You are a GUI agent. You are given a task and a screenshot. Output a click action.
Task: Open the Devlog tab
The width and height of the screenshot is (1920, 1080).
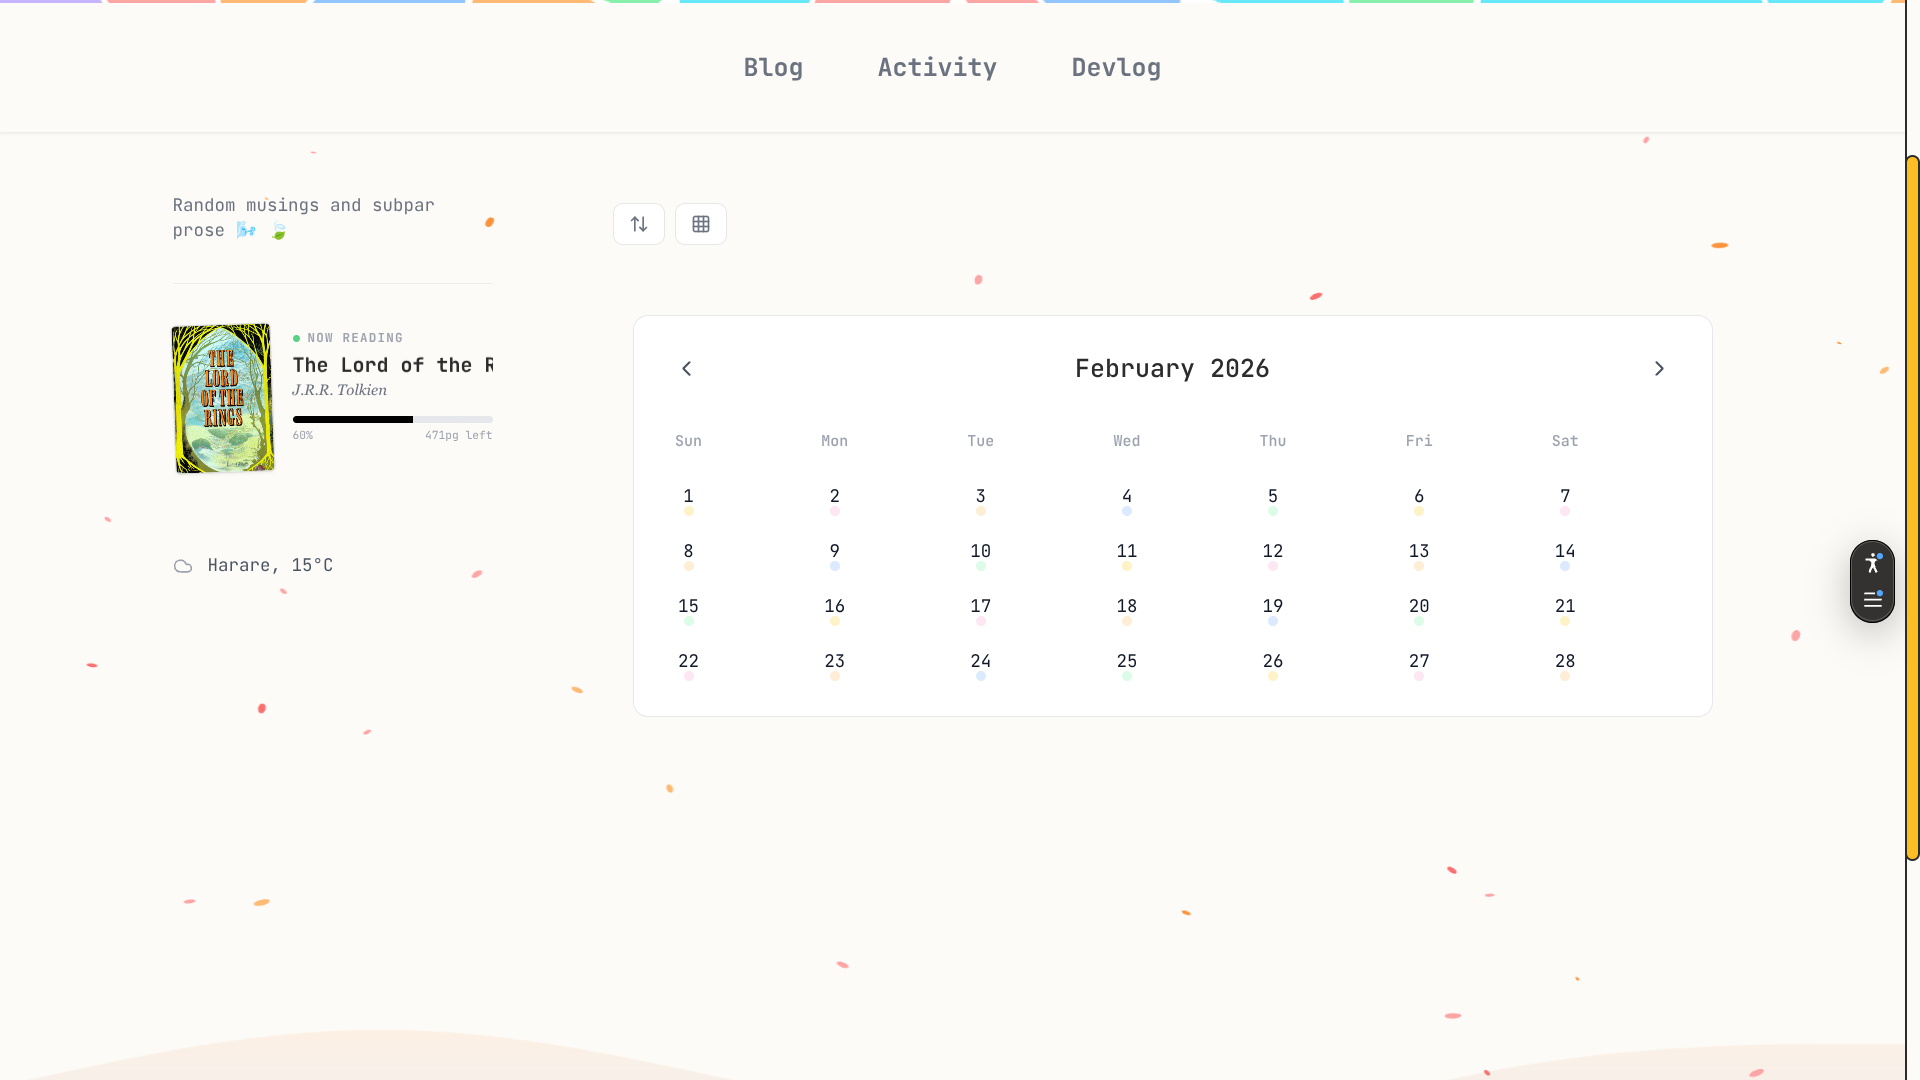pyautogui.click(x=1116, y=68)
